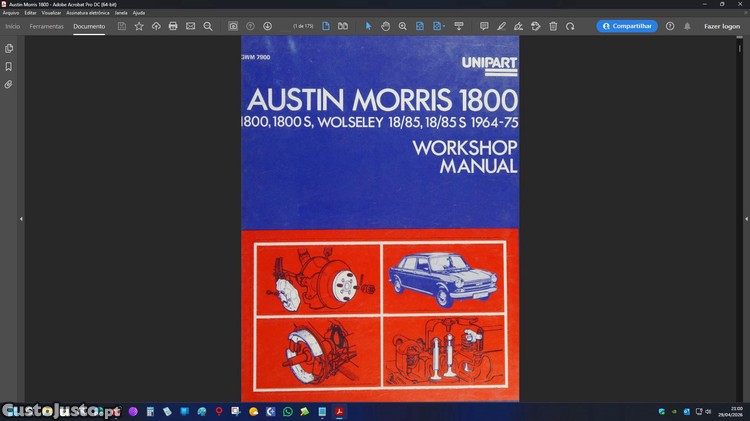750x421 pixels.
Task: Open the search magnifier icon
Action: pyautogui.click(x=208, y=26)
